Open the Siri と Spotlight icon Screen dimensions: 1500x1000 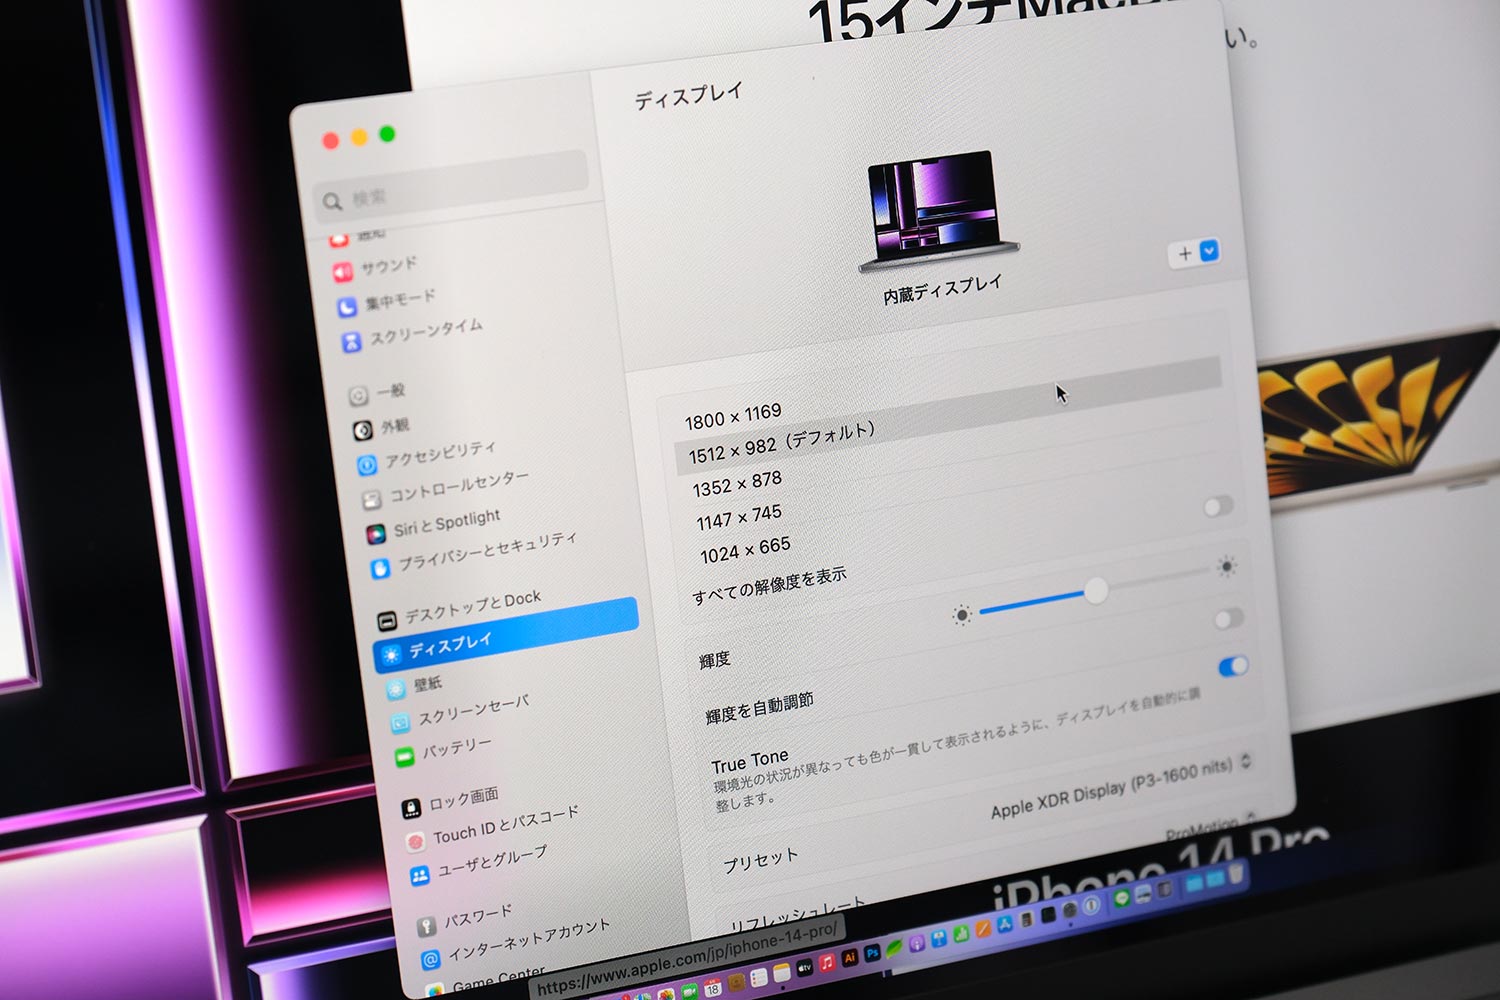[375, 534]
